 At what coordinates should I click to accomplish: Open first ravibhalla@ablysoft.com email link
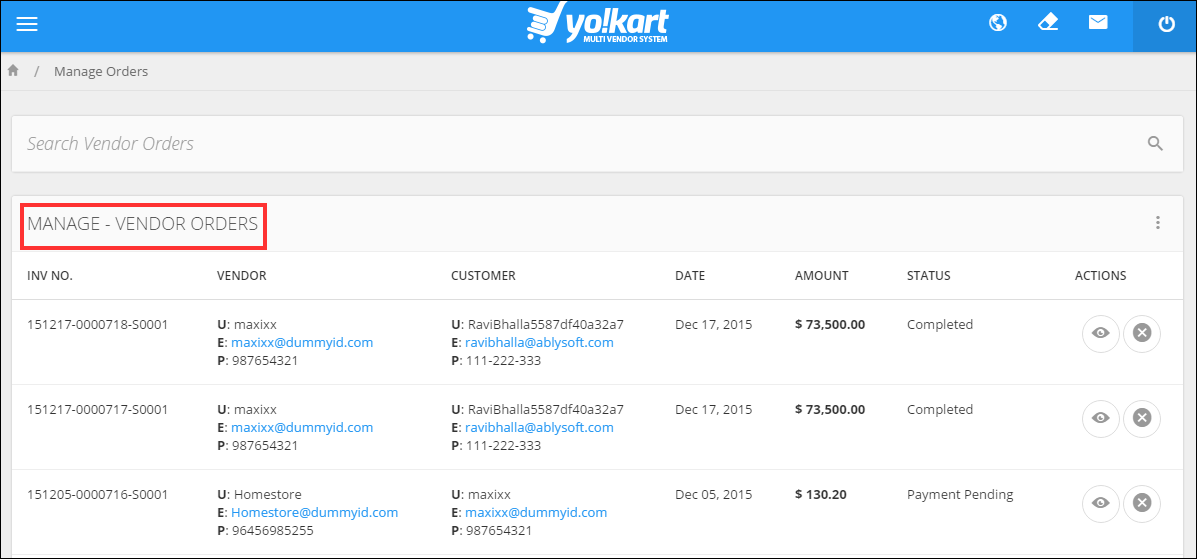pyautogui.click(x=539, y=342)
